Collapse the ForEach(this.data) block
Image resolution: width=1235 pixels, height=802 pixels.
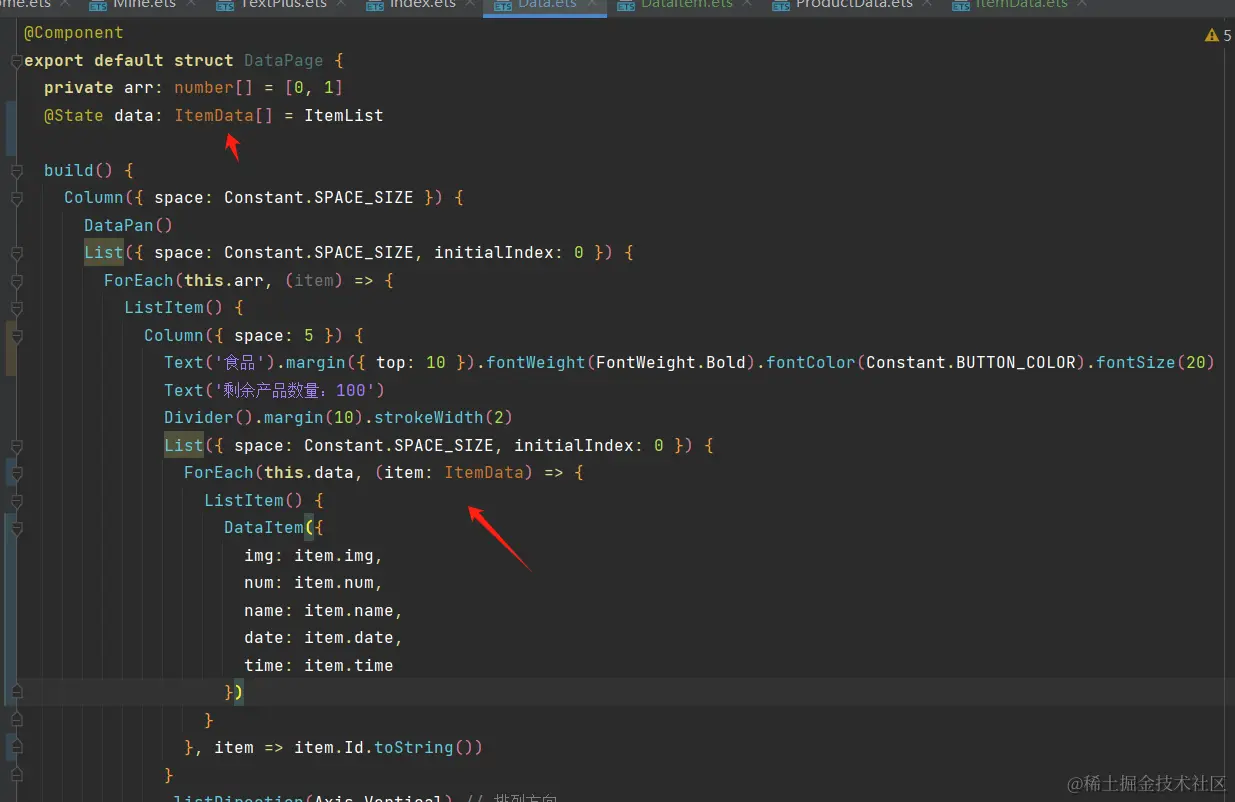coord(15,473)
